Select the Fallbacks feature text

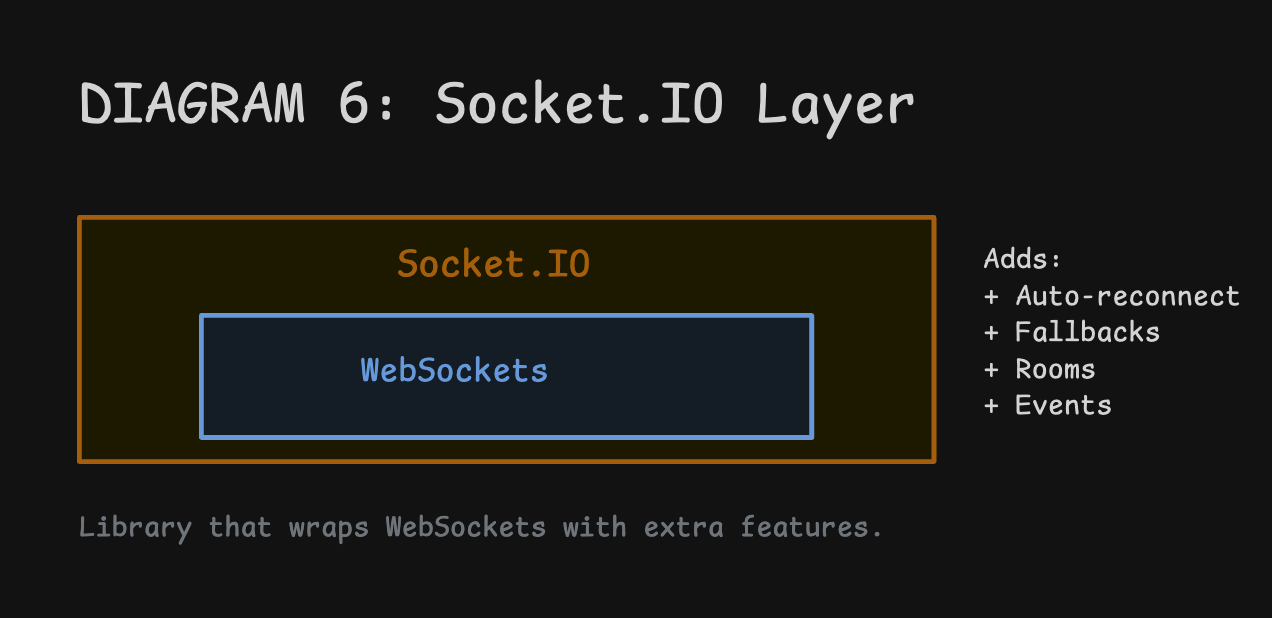pyautogui.click(x=1087, y=332)
